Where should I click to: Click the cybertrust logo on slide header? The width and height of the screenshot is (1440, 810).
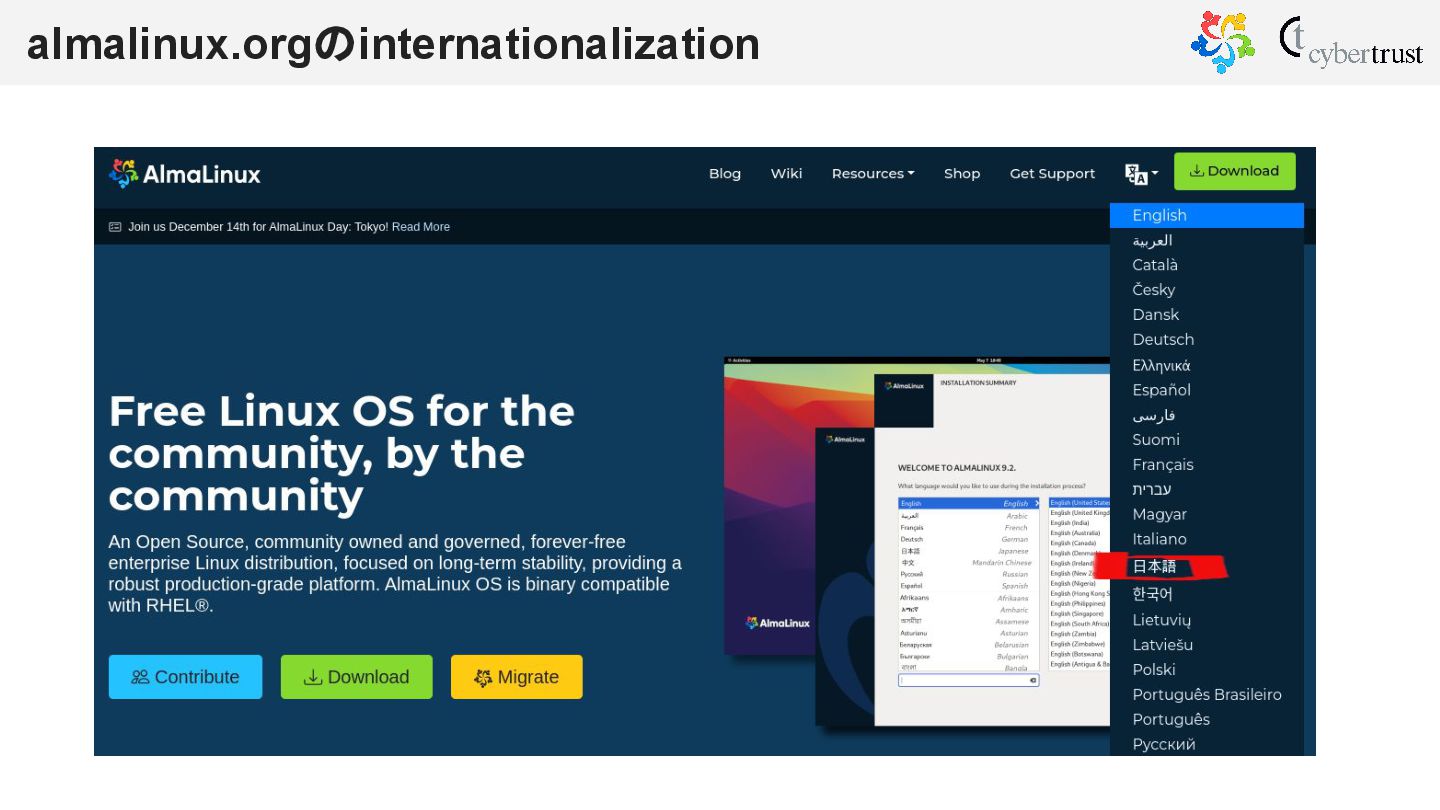1351,42
